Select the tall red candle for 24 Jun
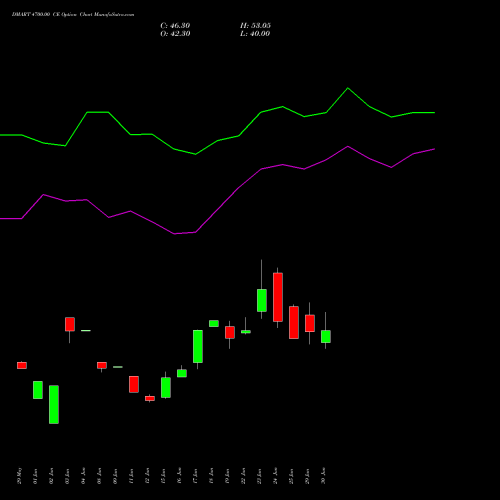500x500 pixels. (278, 297)
